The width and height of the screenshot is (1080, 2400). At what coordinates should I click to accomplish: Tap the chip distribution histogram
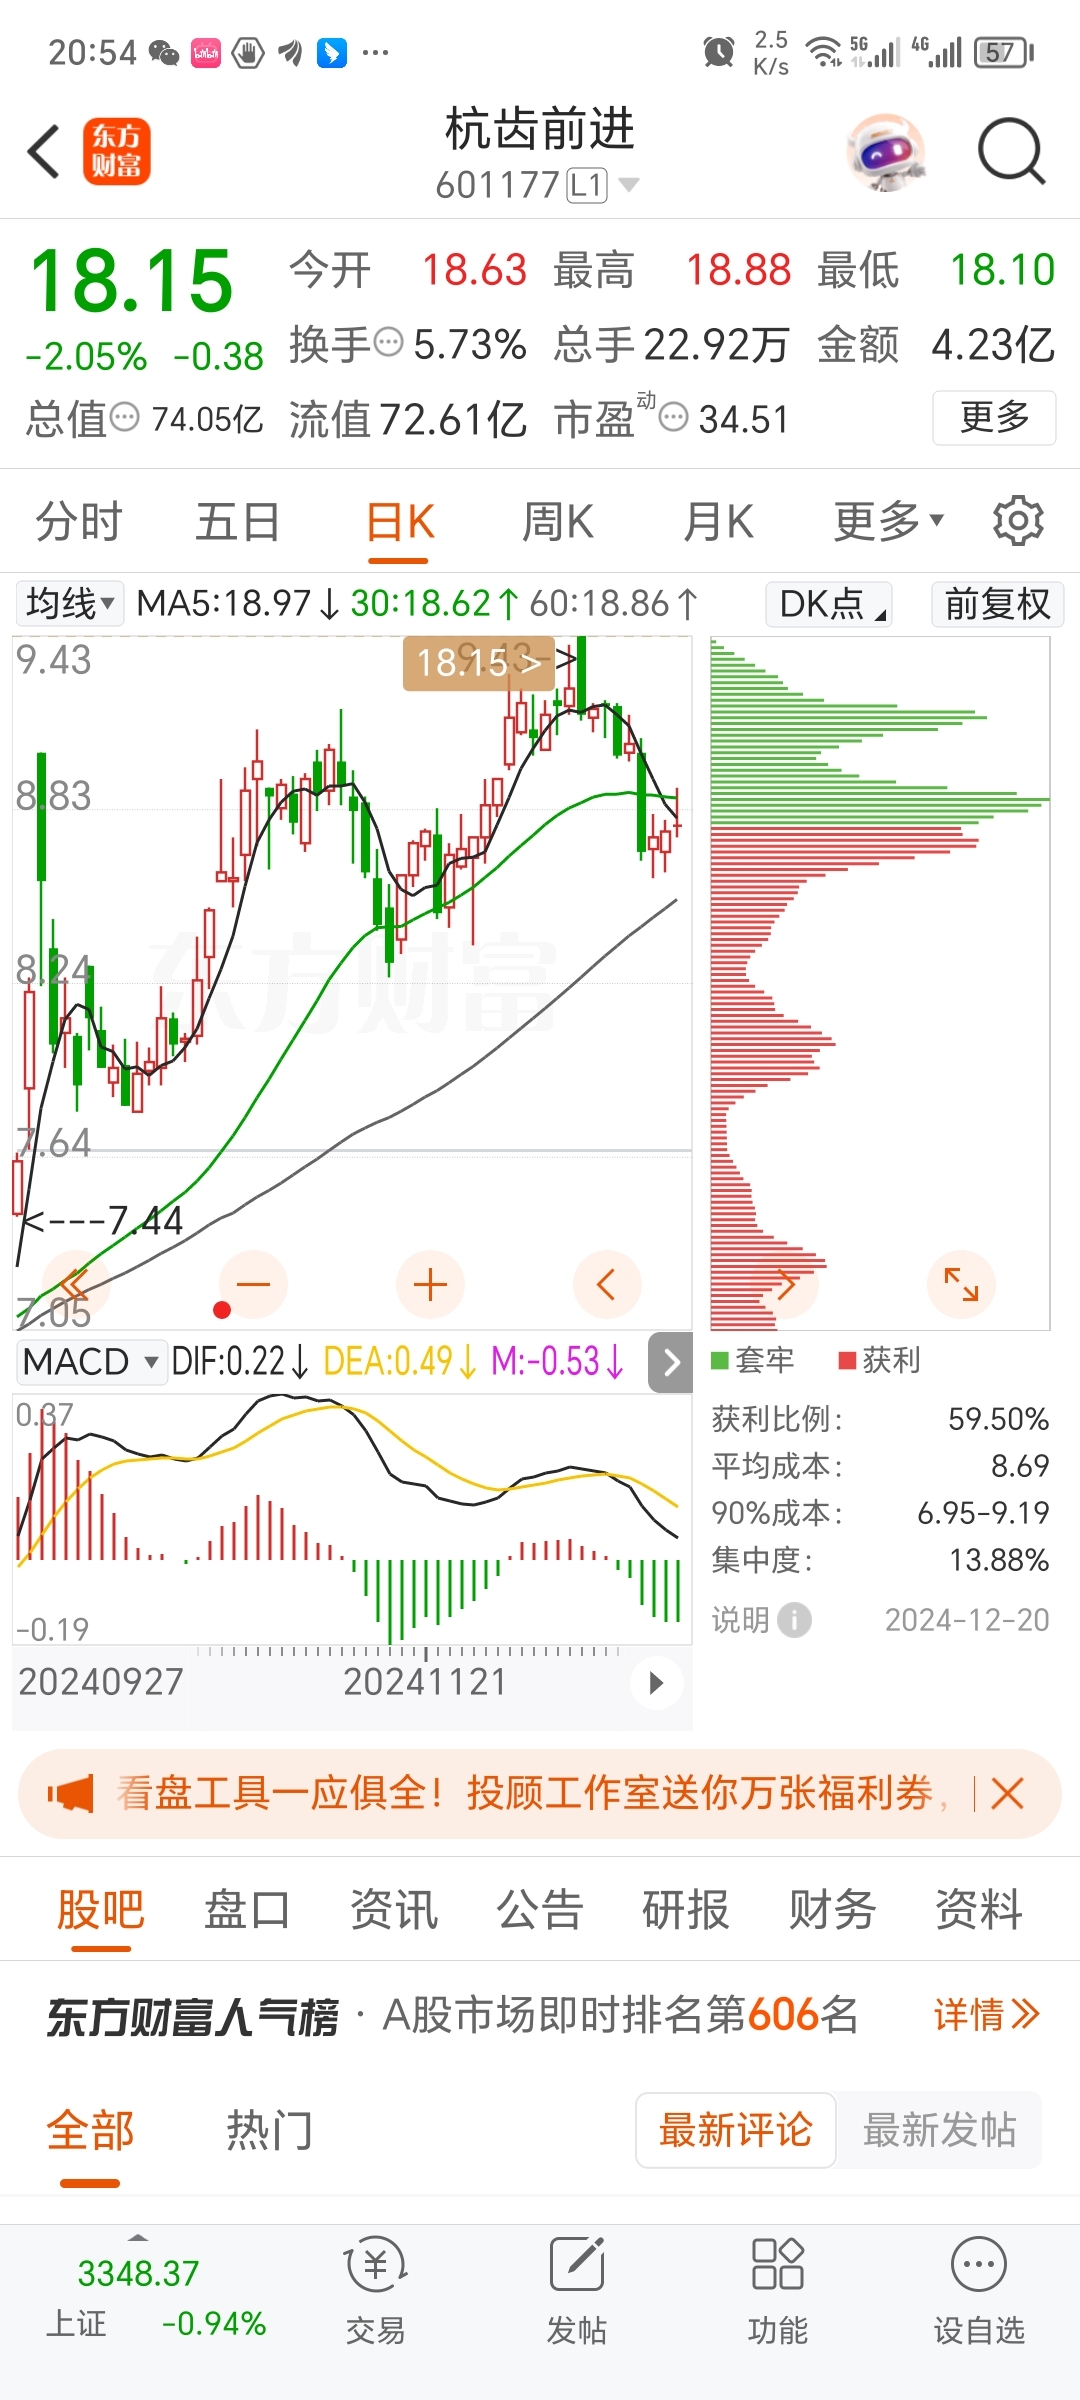pyautogui.click(x=880, y=983)
